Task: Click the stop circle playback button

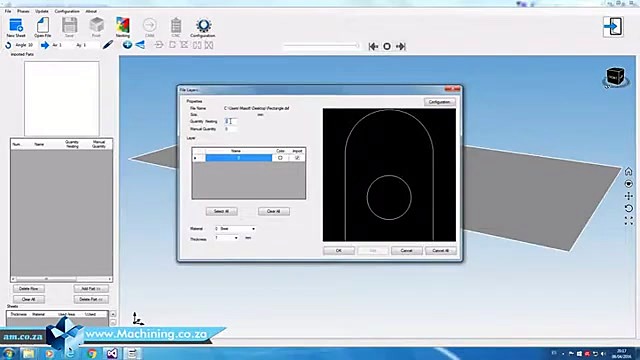Action: point(387,47)
